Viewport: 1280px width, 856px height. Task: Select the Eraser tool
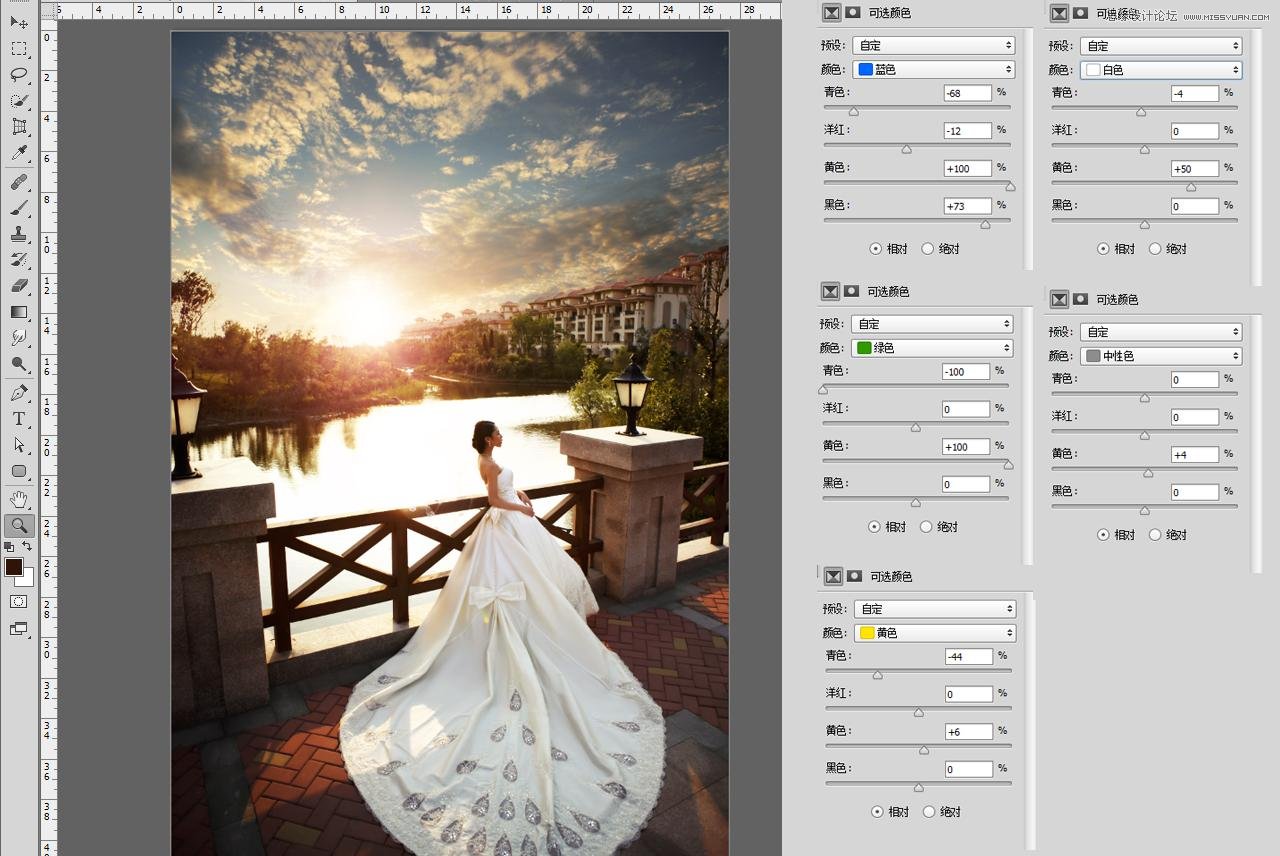[x=19, y=286]
